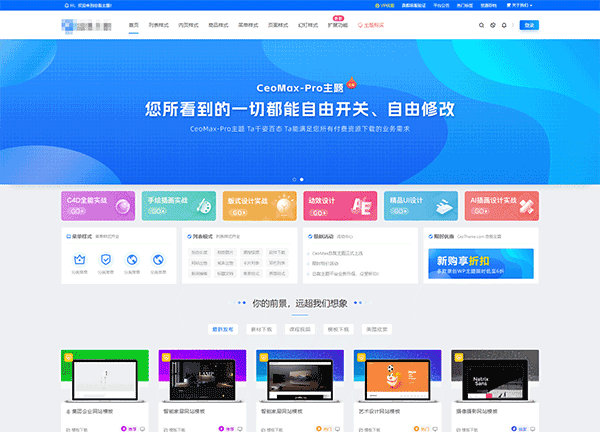Click GO button on C4D全能实战 card
This screenshot has width=600, height=432.
[77, 211]
